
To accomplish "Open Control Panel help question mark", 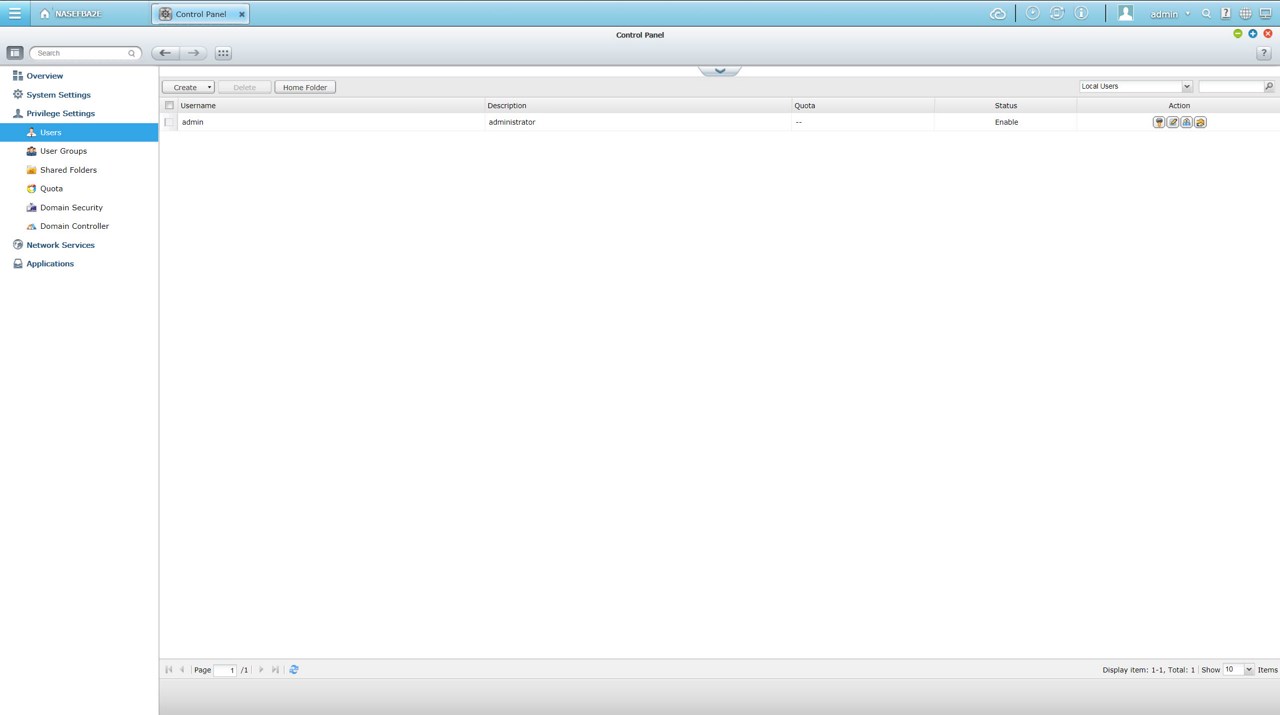I will 1263,53.
